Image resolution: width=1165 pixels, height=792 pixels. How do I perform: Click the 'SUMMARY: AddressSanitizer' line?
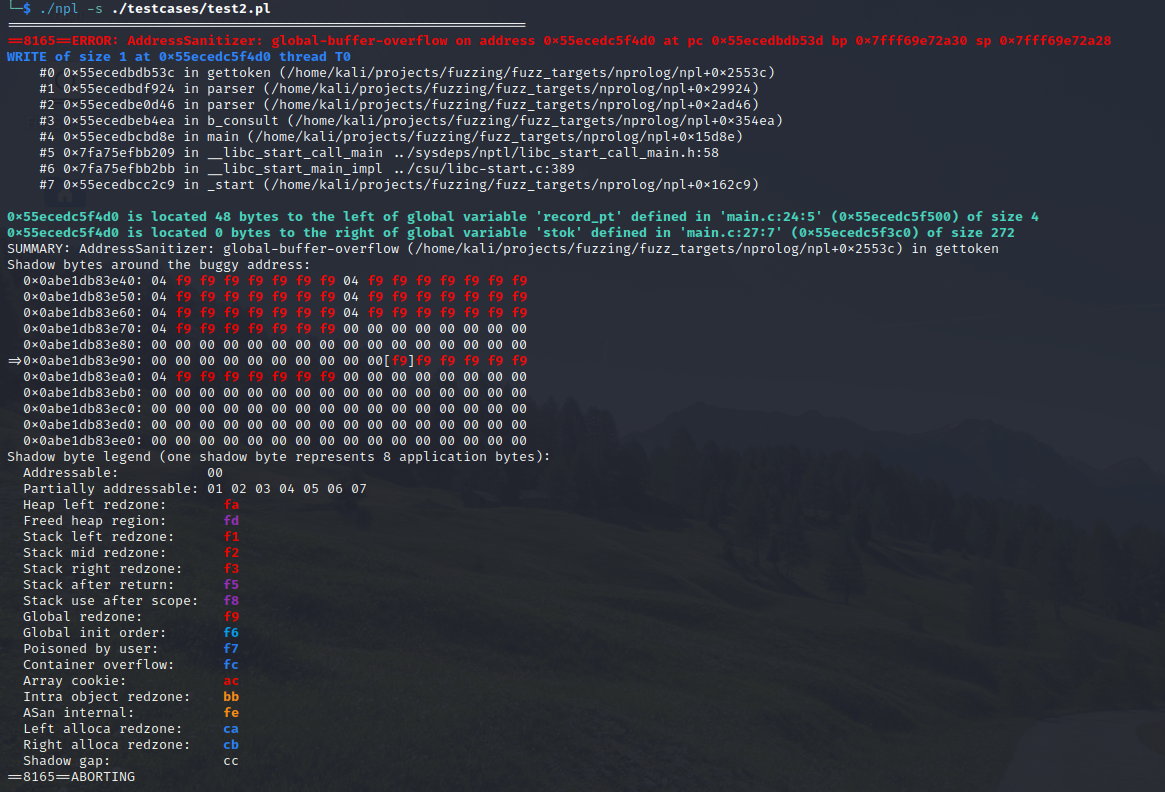503,248
